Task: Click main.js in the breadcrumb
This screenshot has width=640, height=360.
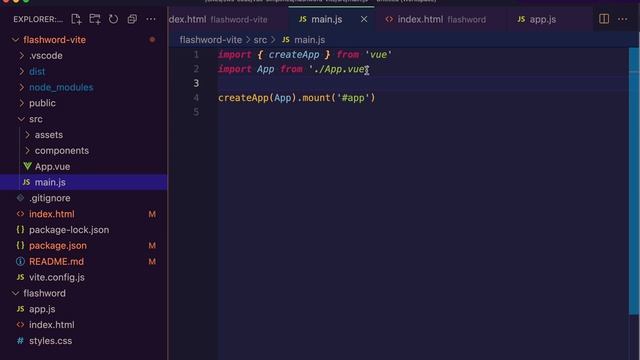Action: click(x=309, y=40)
